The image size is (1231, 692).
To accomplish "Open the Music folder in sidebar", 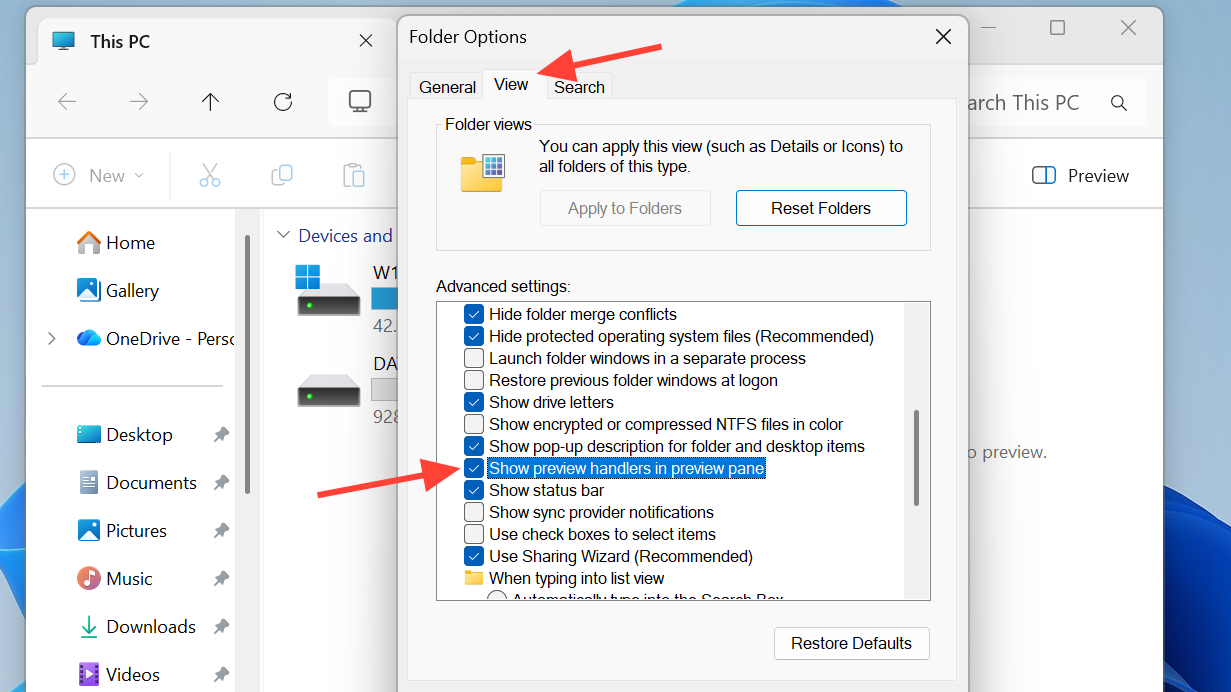I will (129, 579).
